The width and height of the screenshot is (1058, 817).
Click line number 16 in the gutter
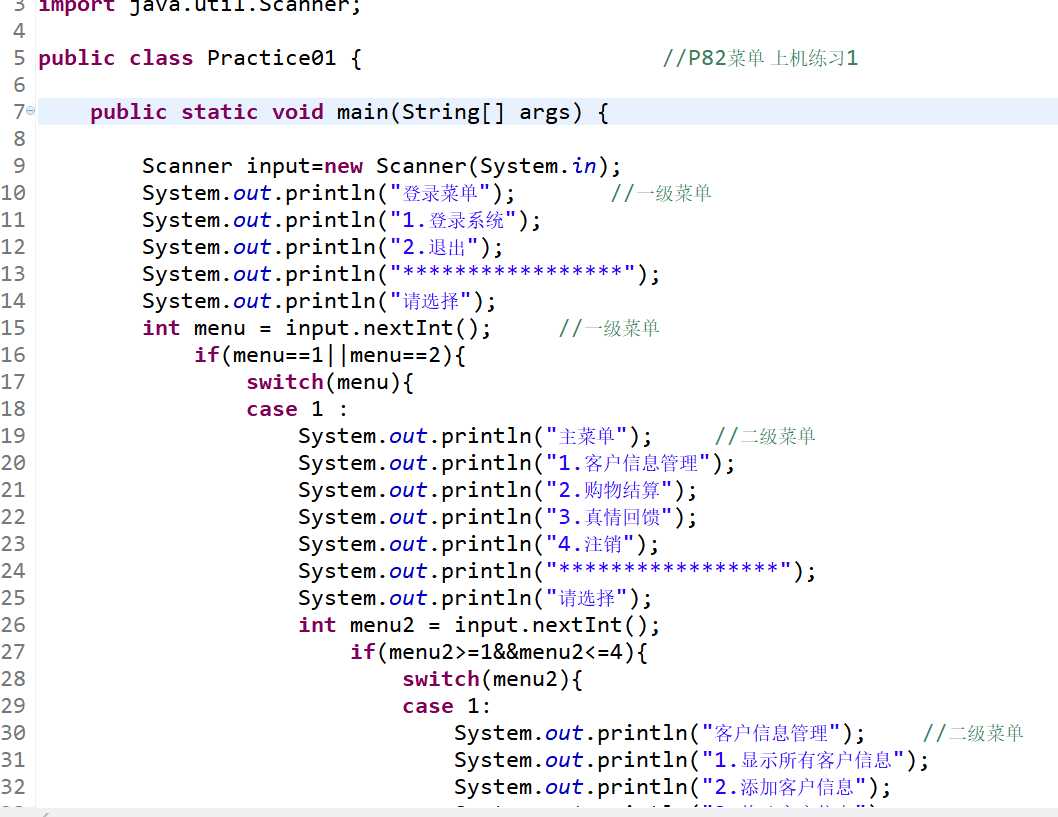pyautogui.click(x=13, y=355)
